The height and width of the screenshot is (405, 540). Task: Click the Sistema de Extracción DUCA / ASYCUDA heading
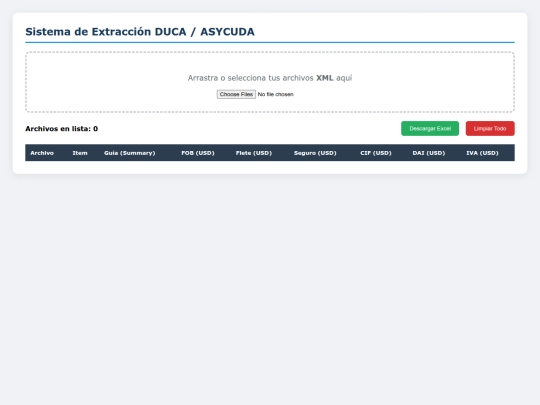140,32
